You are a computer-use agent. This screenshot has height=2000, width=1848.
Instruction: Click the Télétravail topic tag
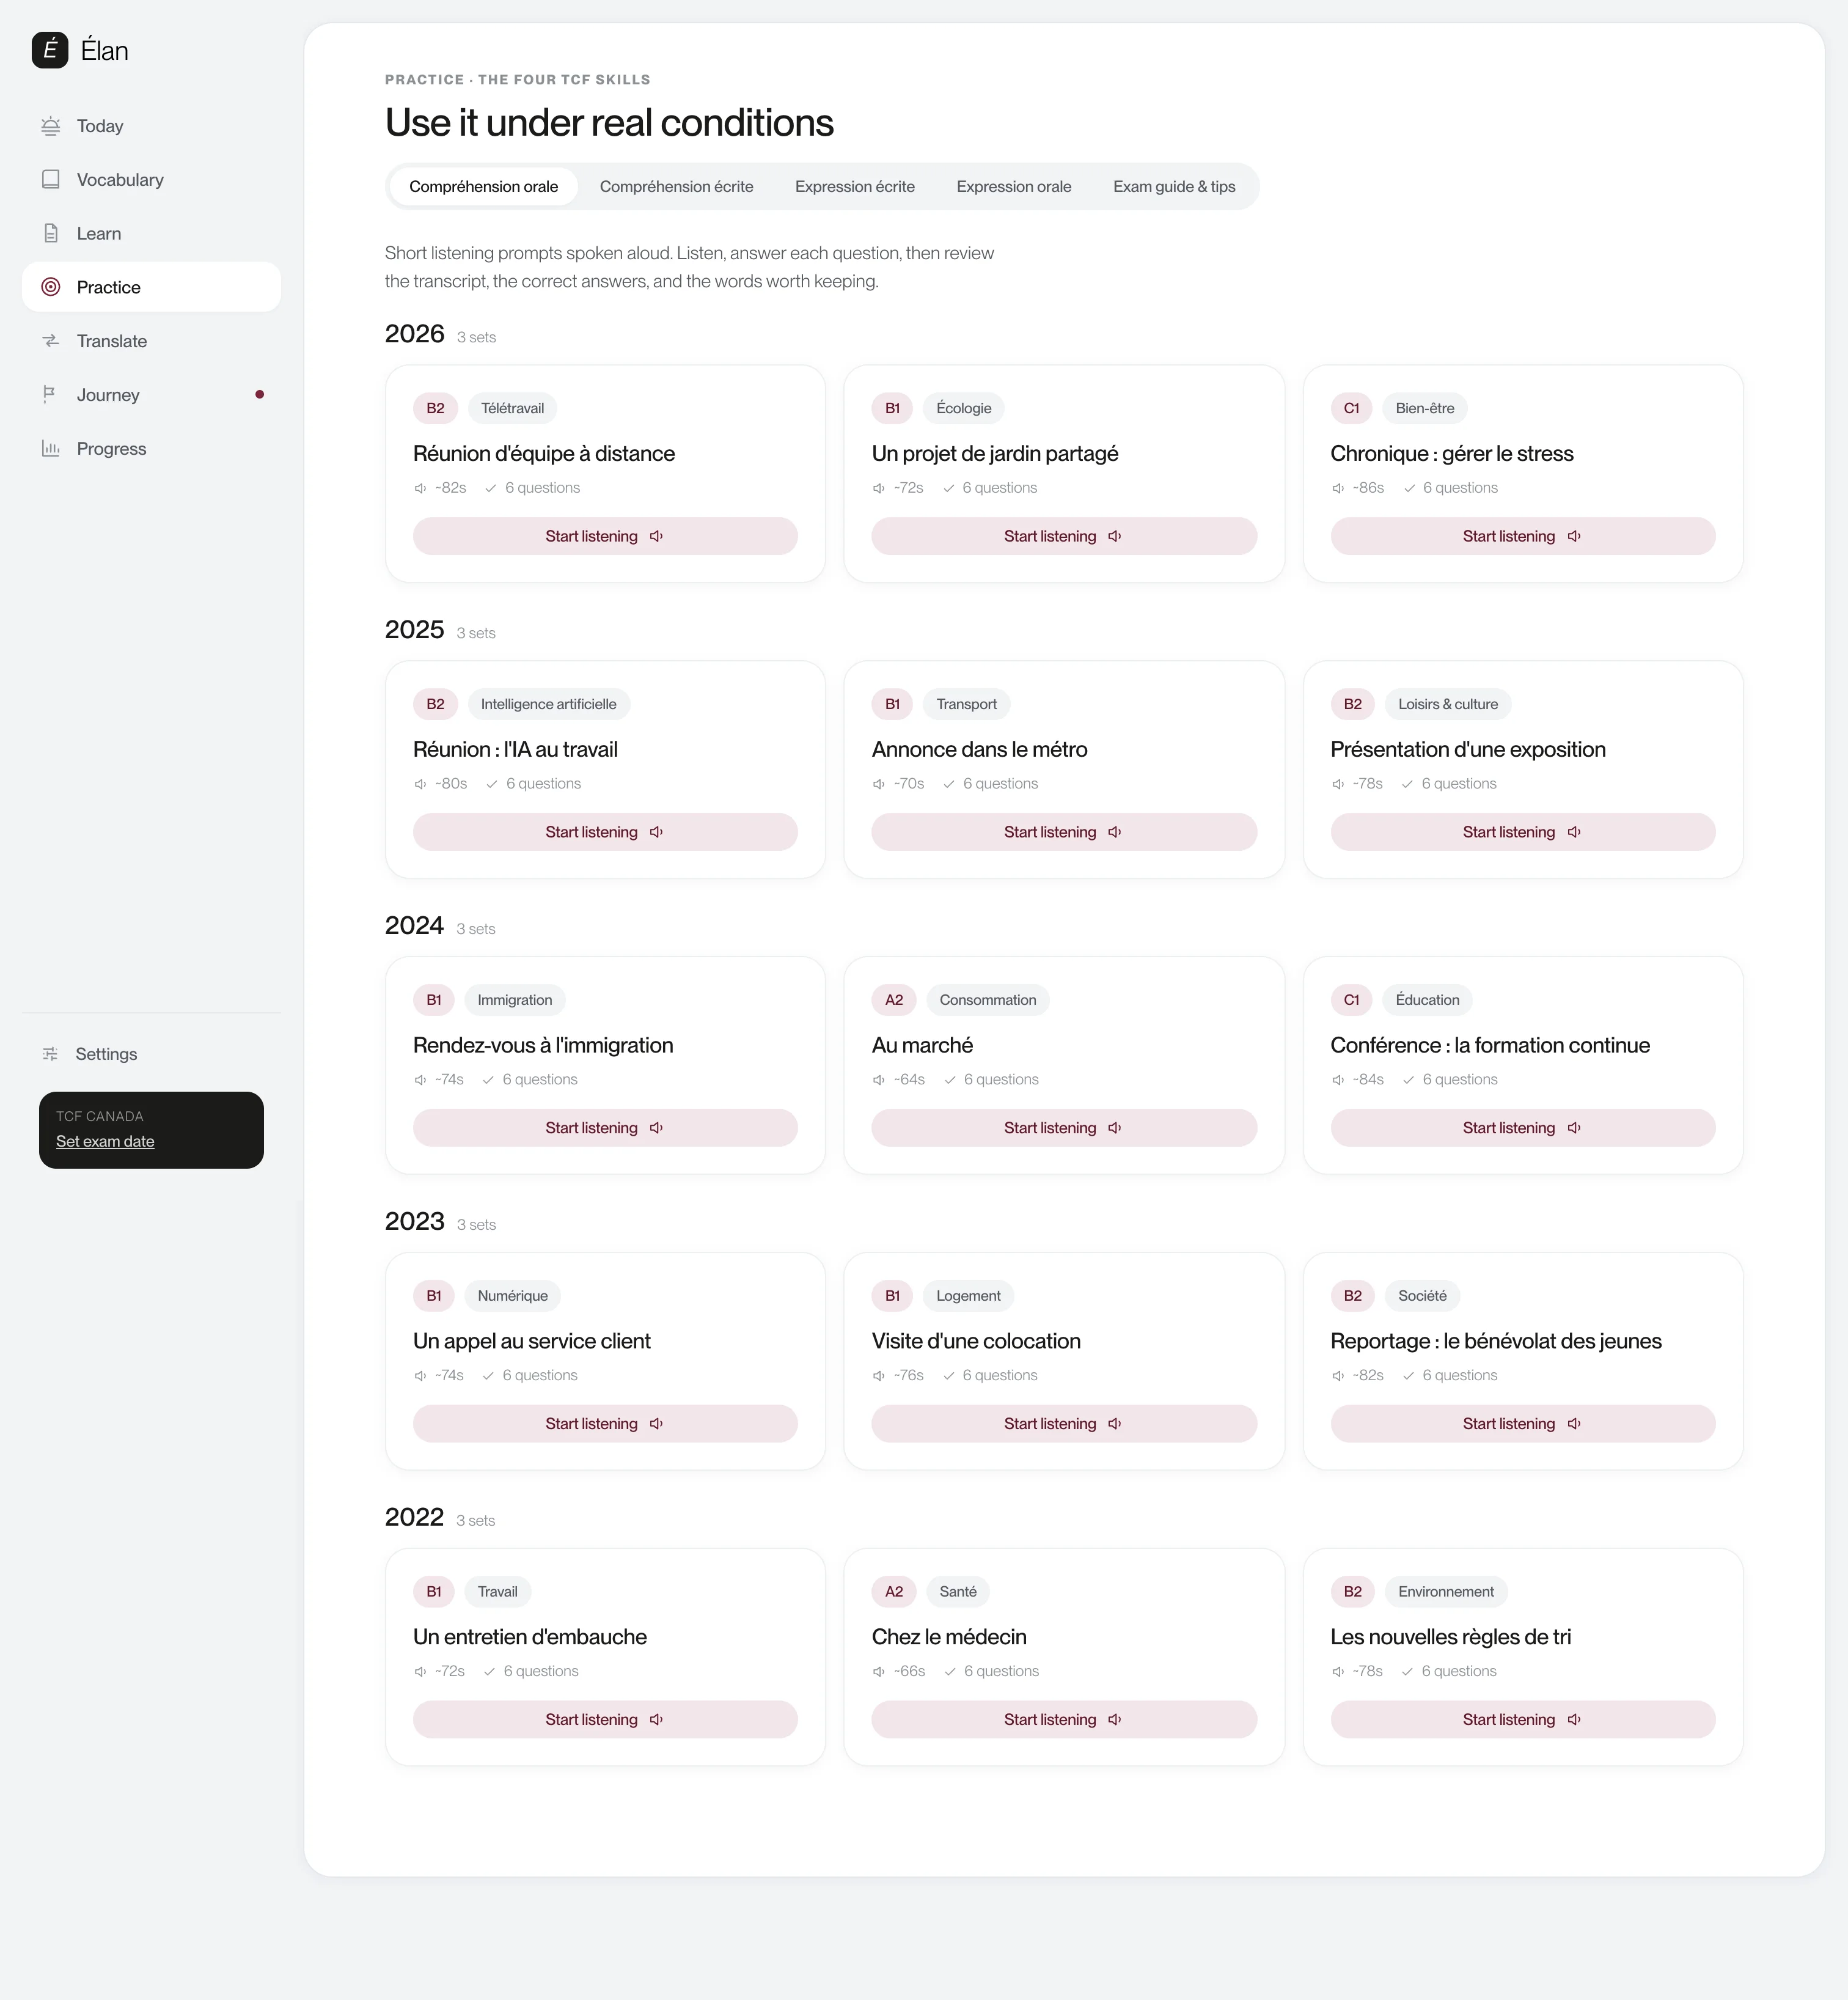[x=512, y=408]
